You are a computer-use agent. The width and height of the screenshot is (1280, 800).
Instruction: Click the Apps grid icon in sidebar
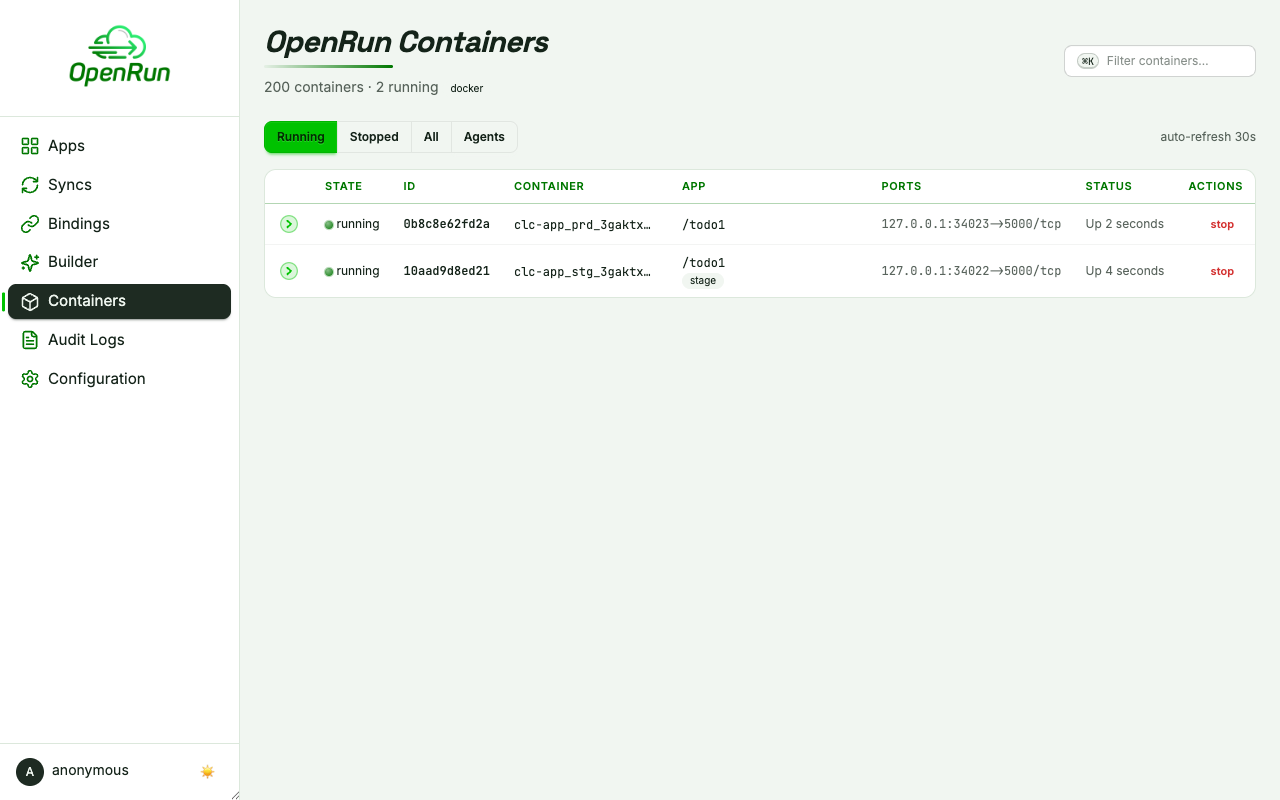point(30,146)
